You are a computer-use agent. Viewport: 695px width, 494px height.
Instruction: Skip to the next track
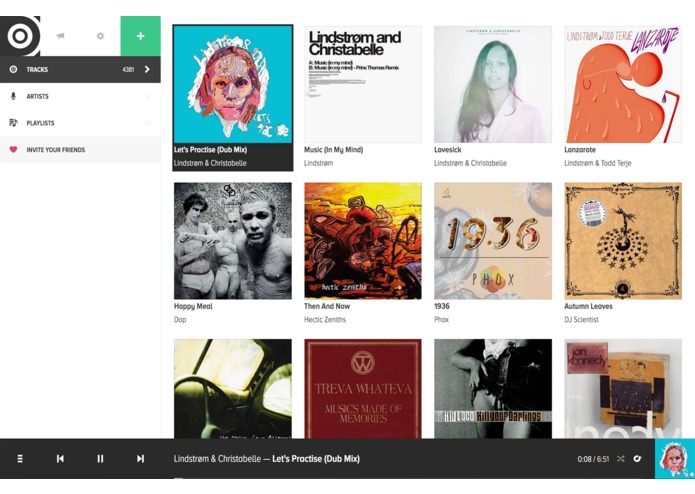[x=140, y=459]
